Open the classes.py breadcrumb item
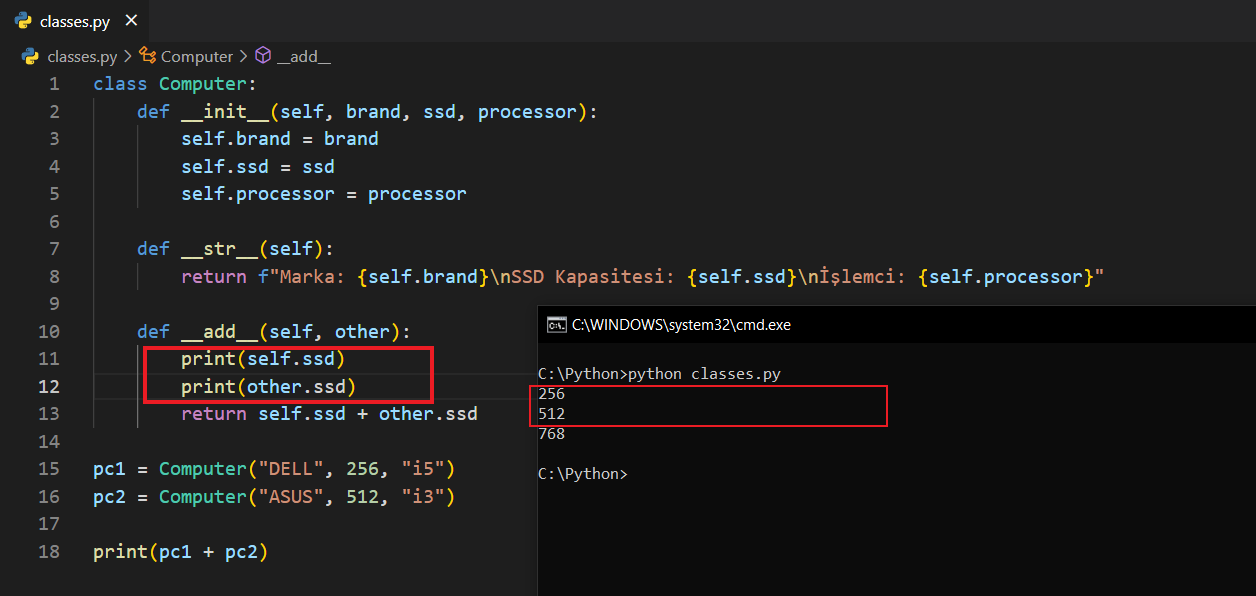The height and width of the screenshot is (596, 1256). (82, 57)
